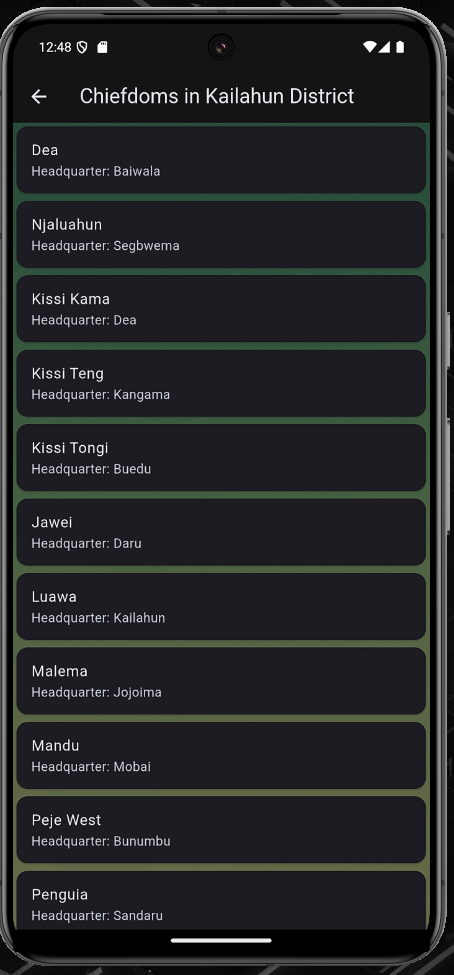
Task: Tap the Wi-Fi status icon
Action: click(369, 47)
